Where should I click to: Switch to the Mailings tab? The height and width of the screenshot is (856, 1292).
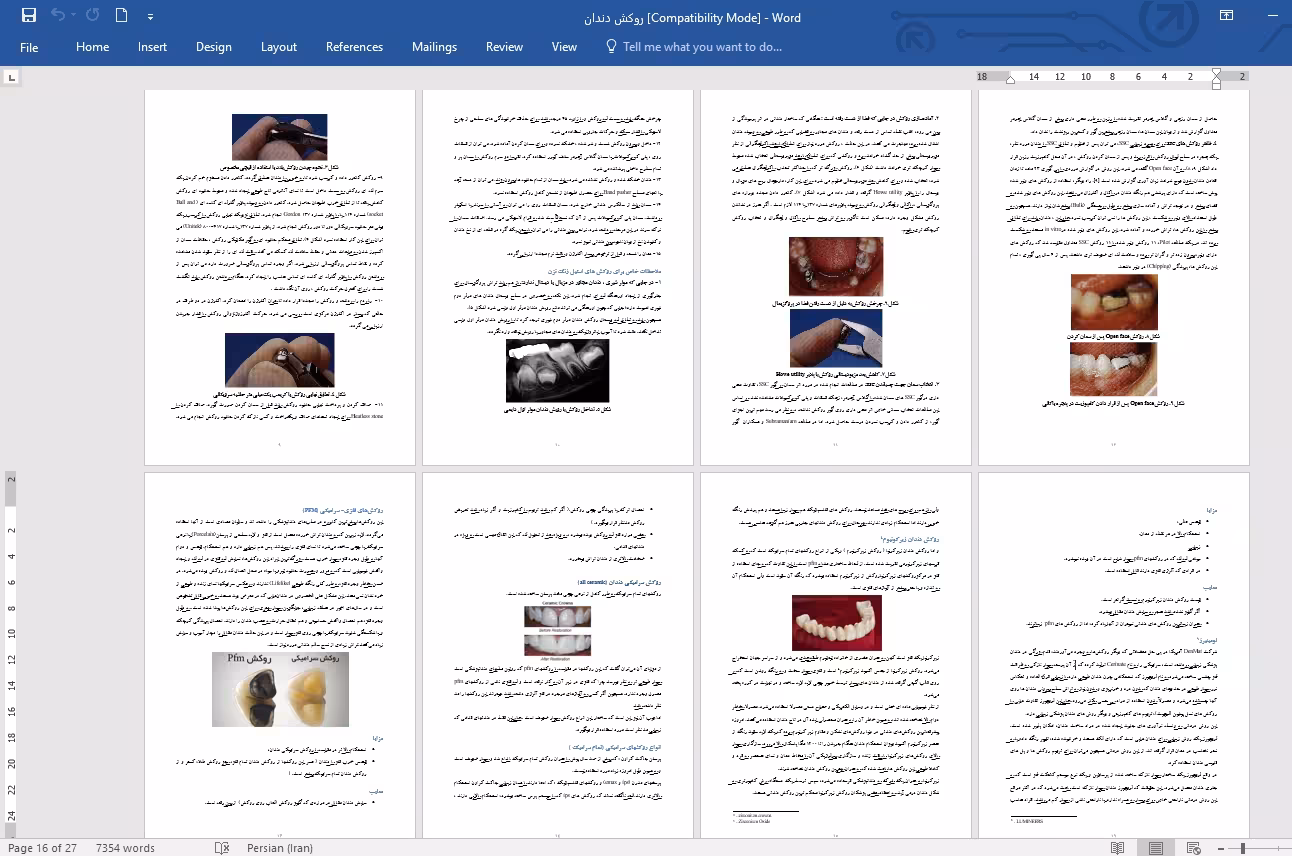(x=434, y=47)
